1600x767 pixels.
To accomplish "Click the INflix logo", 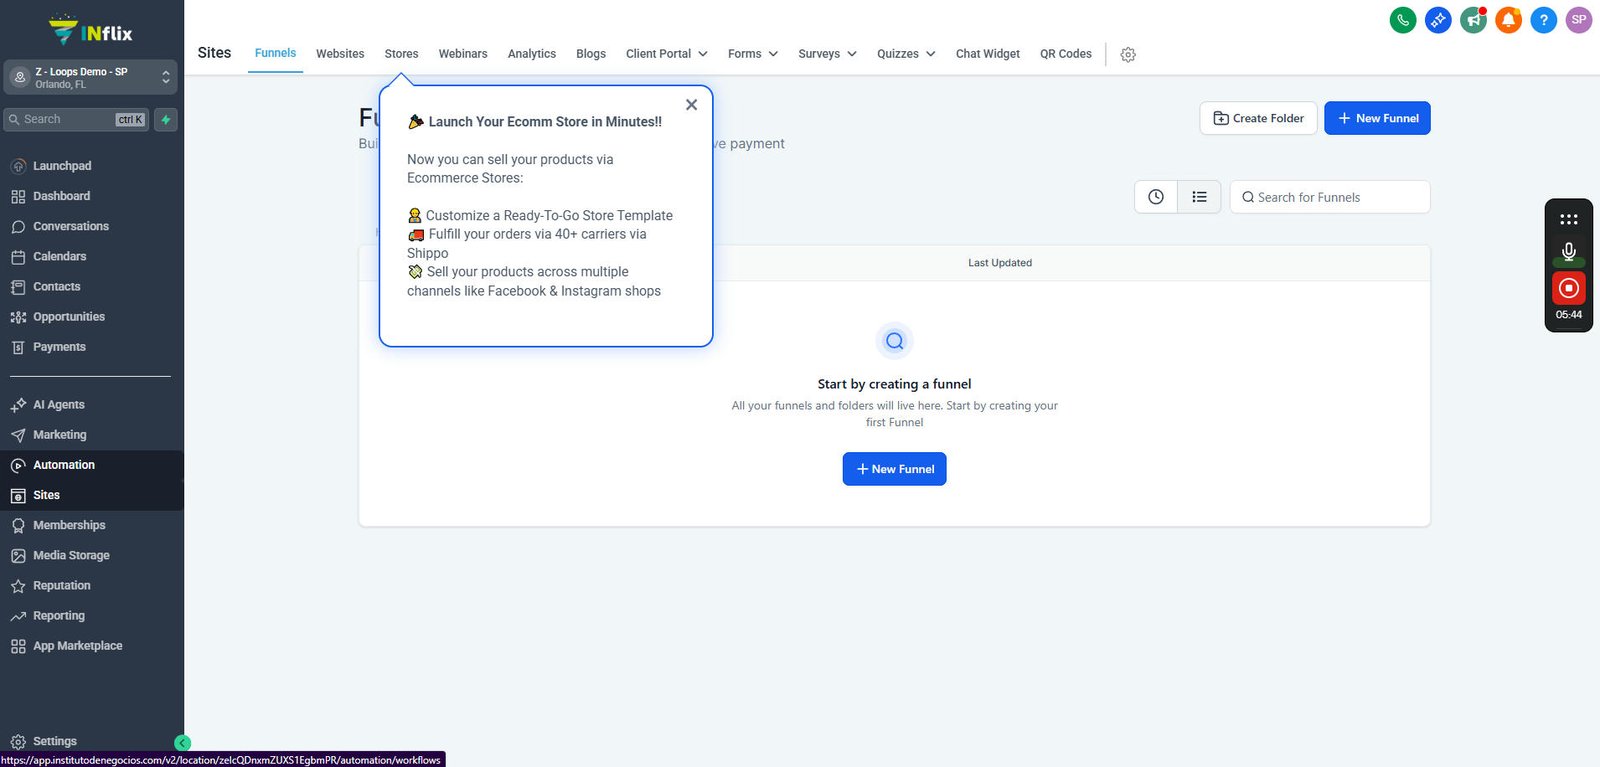I will coord(91,31).
